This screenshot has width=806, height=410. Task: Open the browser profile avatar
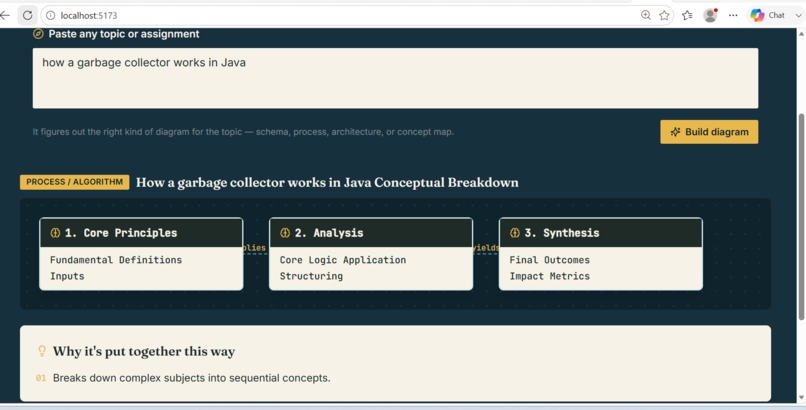pos(710,15)
